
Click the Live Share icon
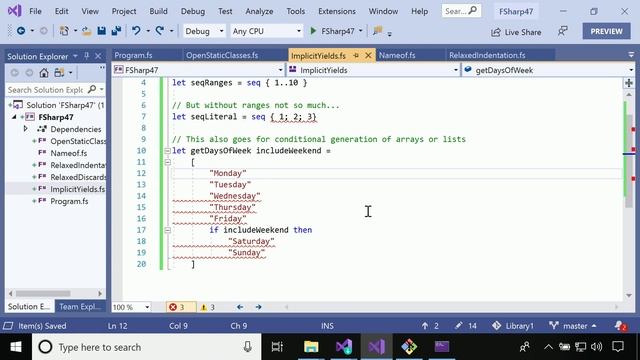coord(496,32)
